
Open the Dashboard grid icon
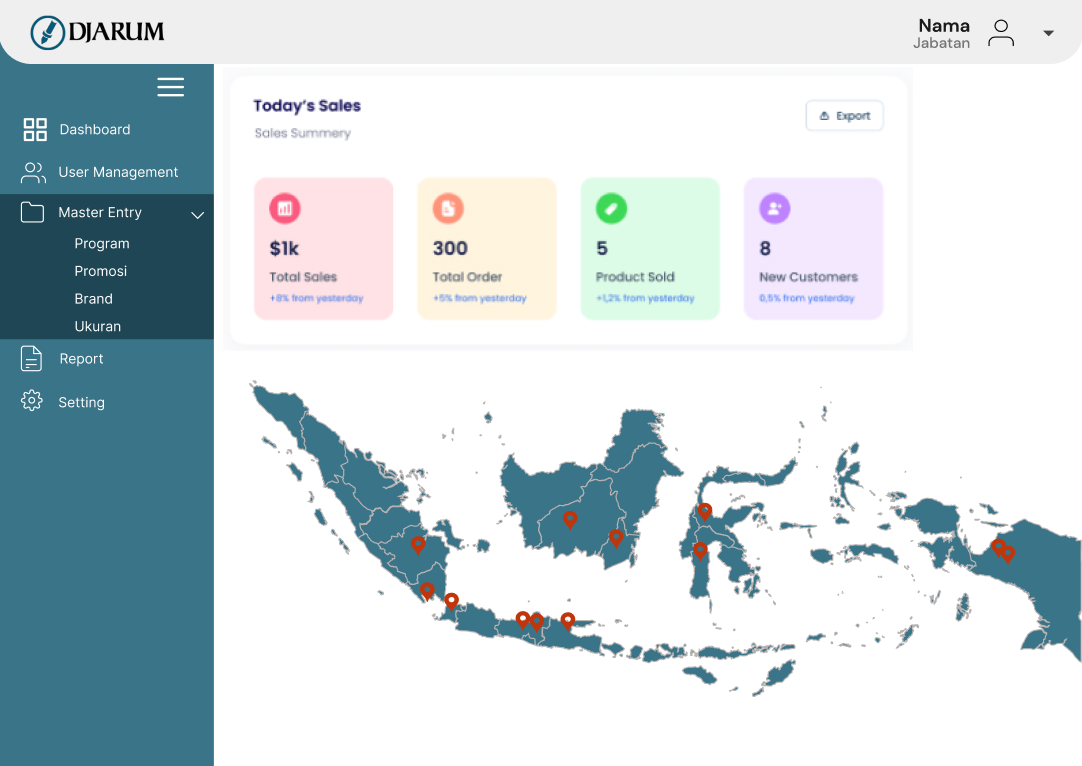pos(35,129)
